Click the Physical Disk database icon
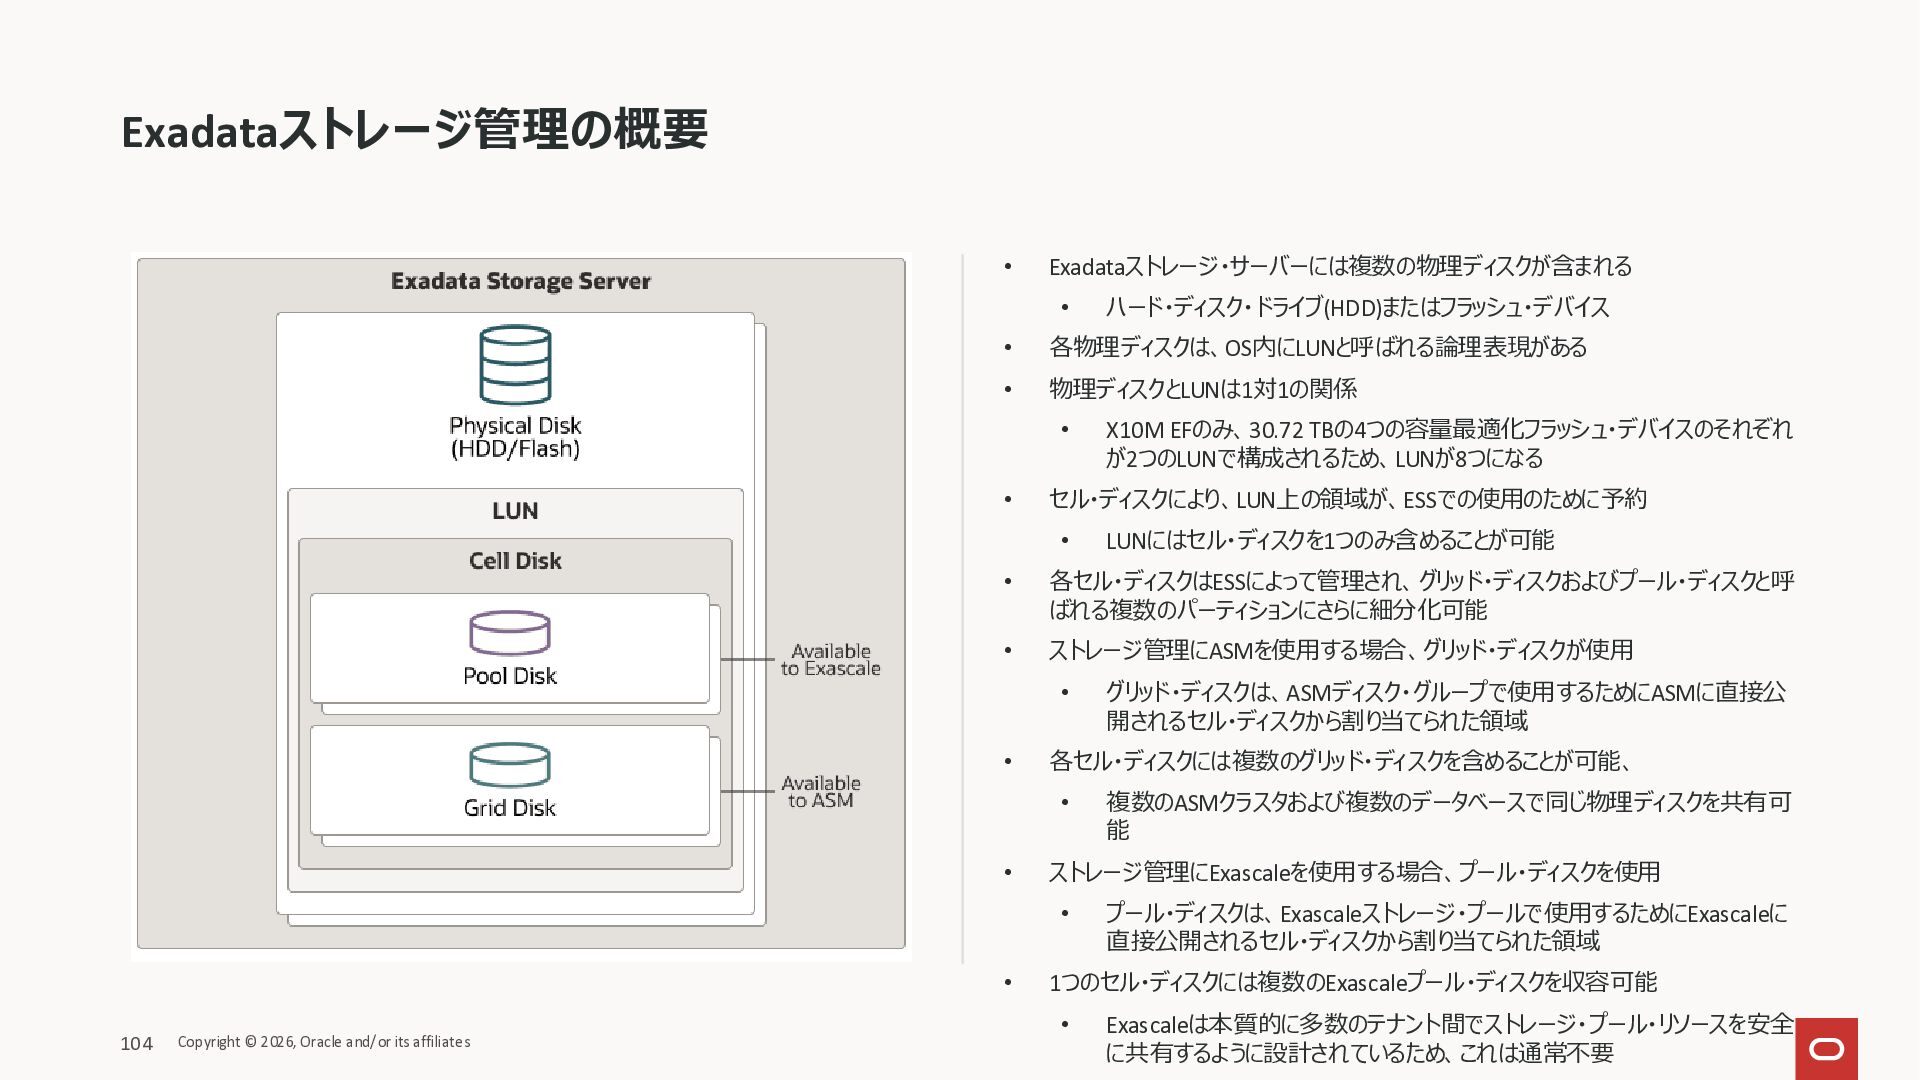 (x=515, y=365)
